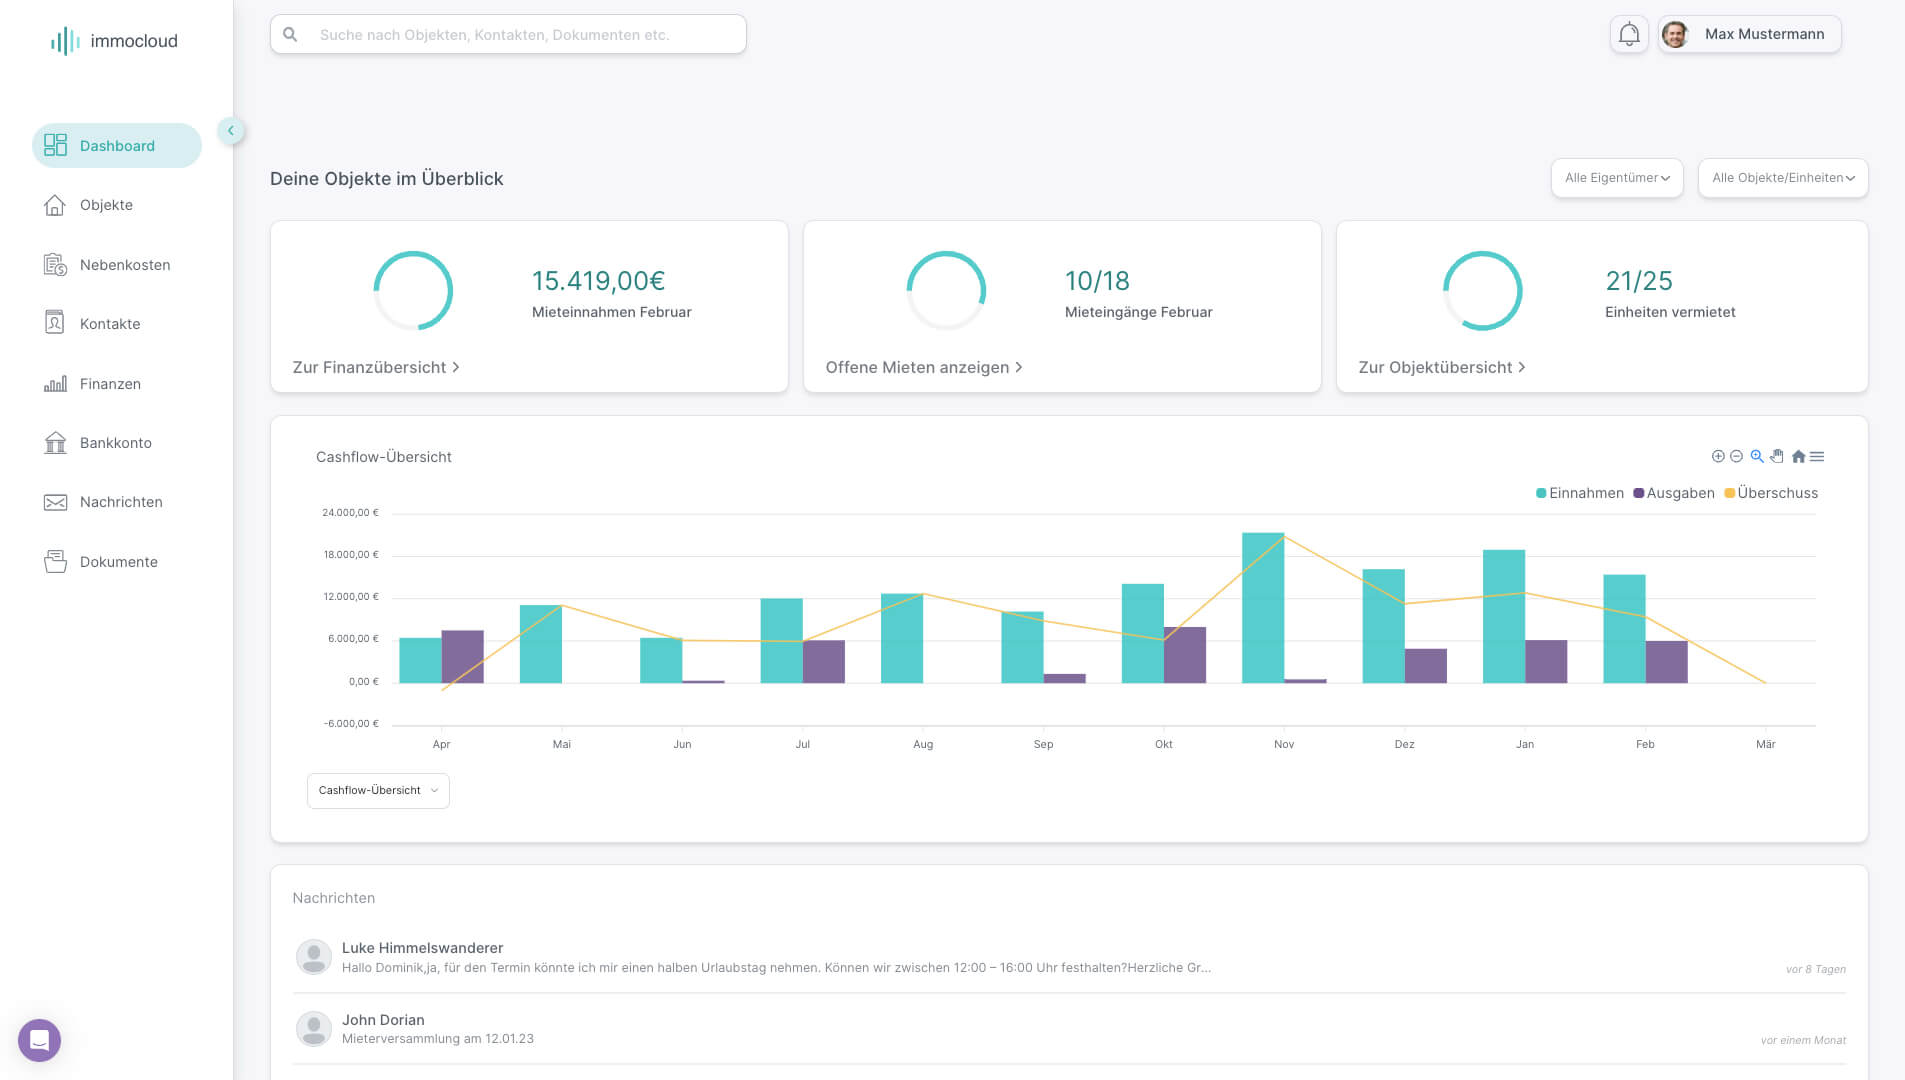Screen dimensions: 1905x1080
Task: Open the Bankkonto sidebar item
Action: (117, 443)
